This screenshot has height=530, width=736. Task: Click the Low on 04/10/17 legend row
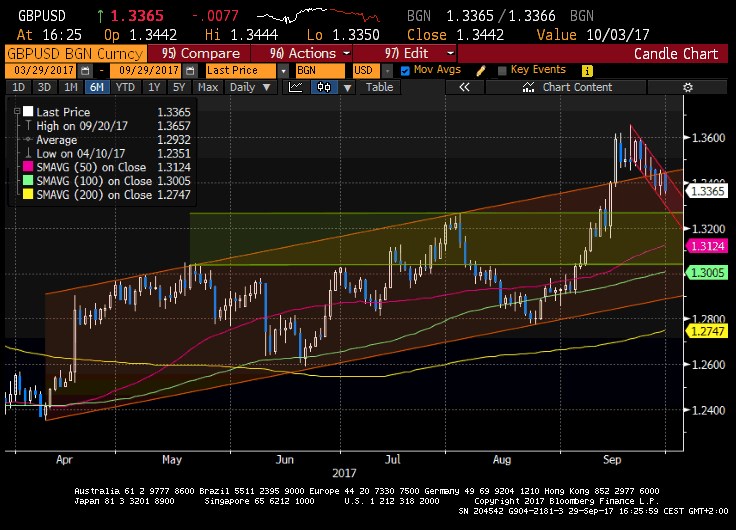[108, 154]
